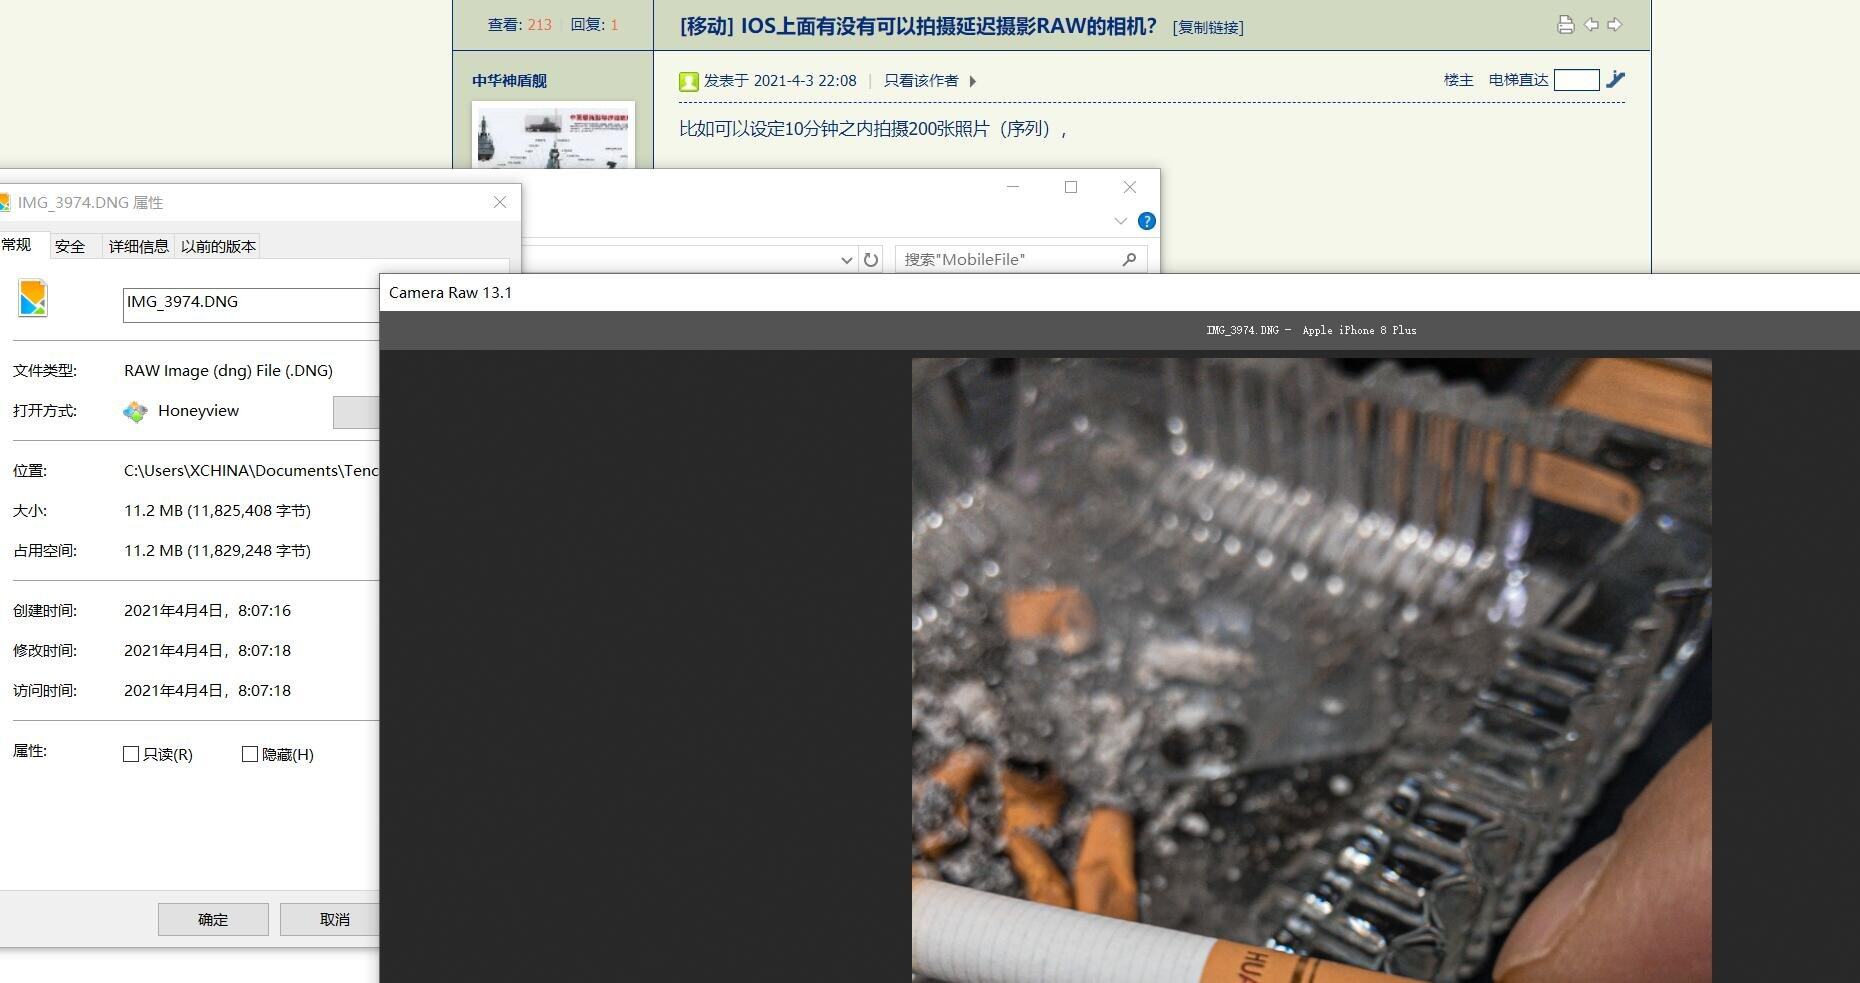Screen dimensions: 1860x983
Task: Print the forum thread via printer icon
Action: click(1566, 25)
